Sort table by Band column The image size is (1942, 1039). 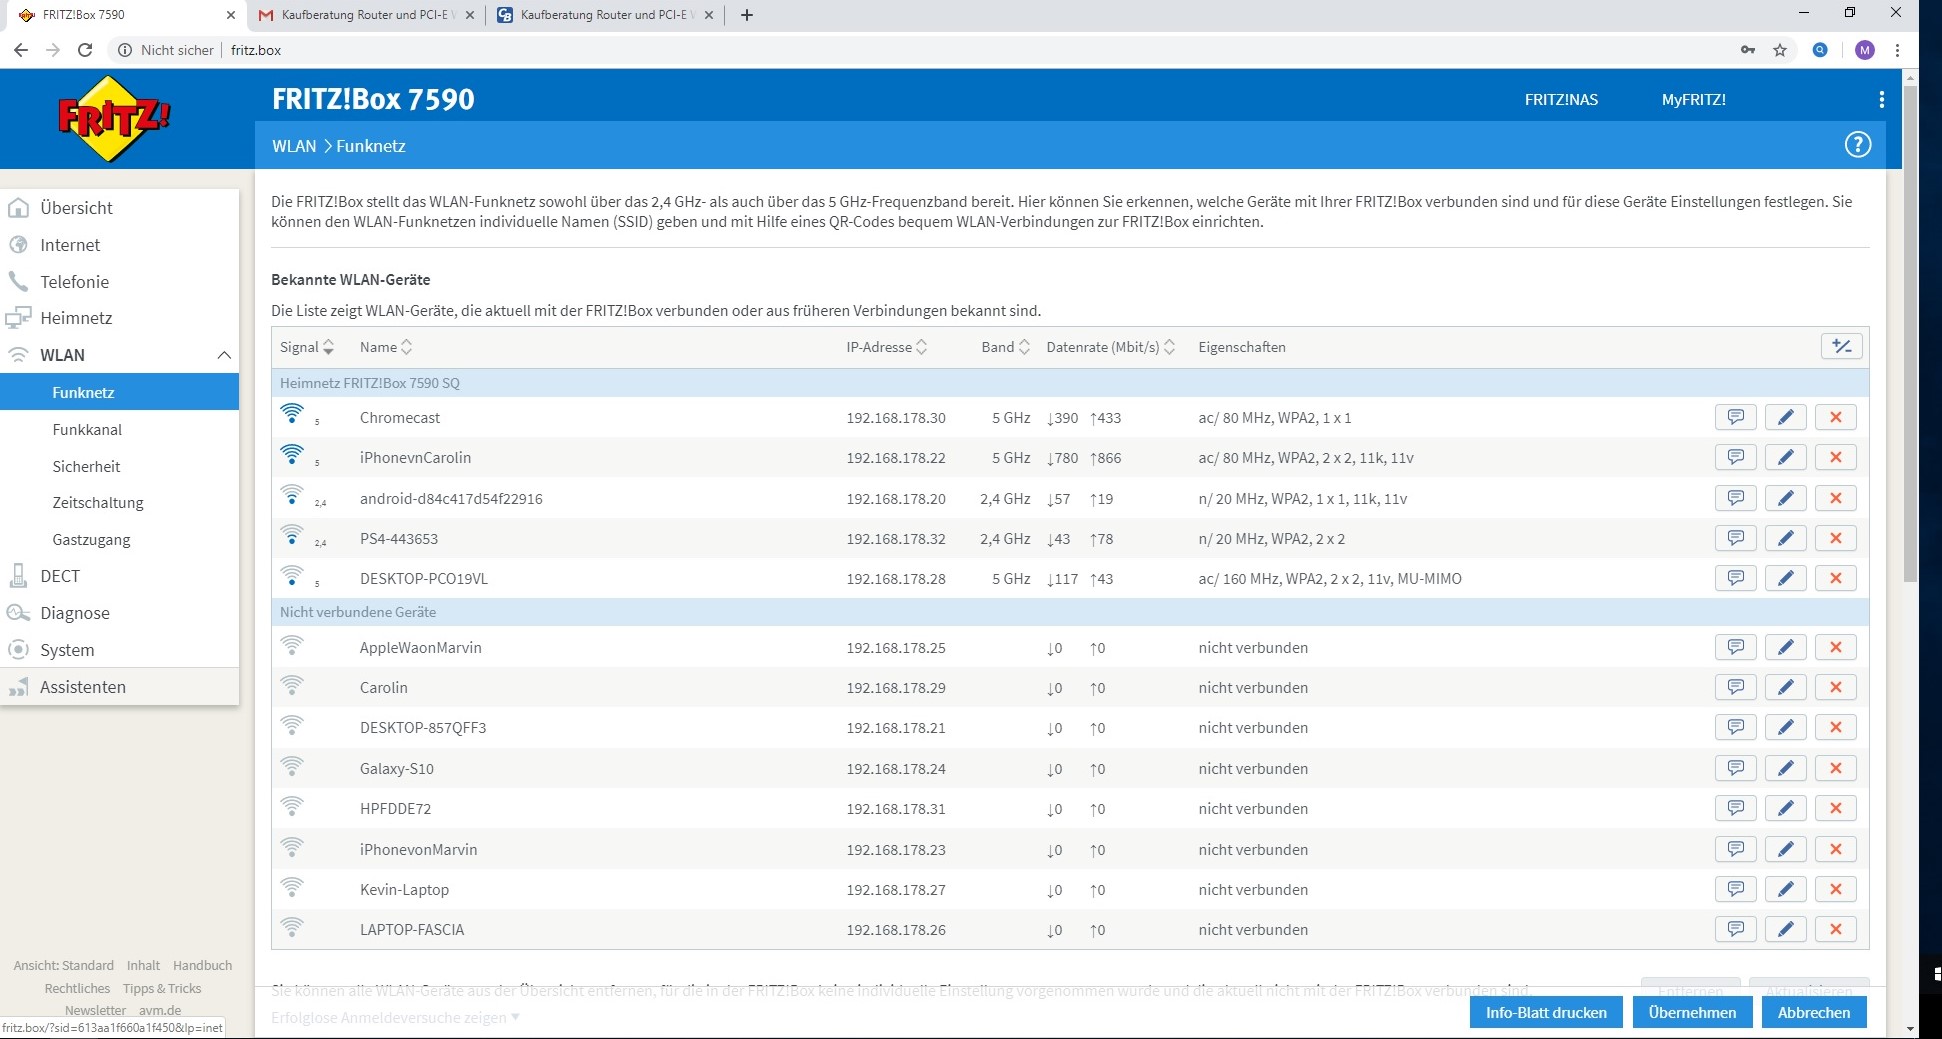[1005, 347]
